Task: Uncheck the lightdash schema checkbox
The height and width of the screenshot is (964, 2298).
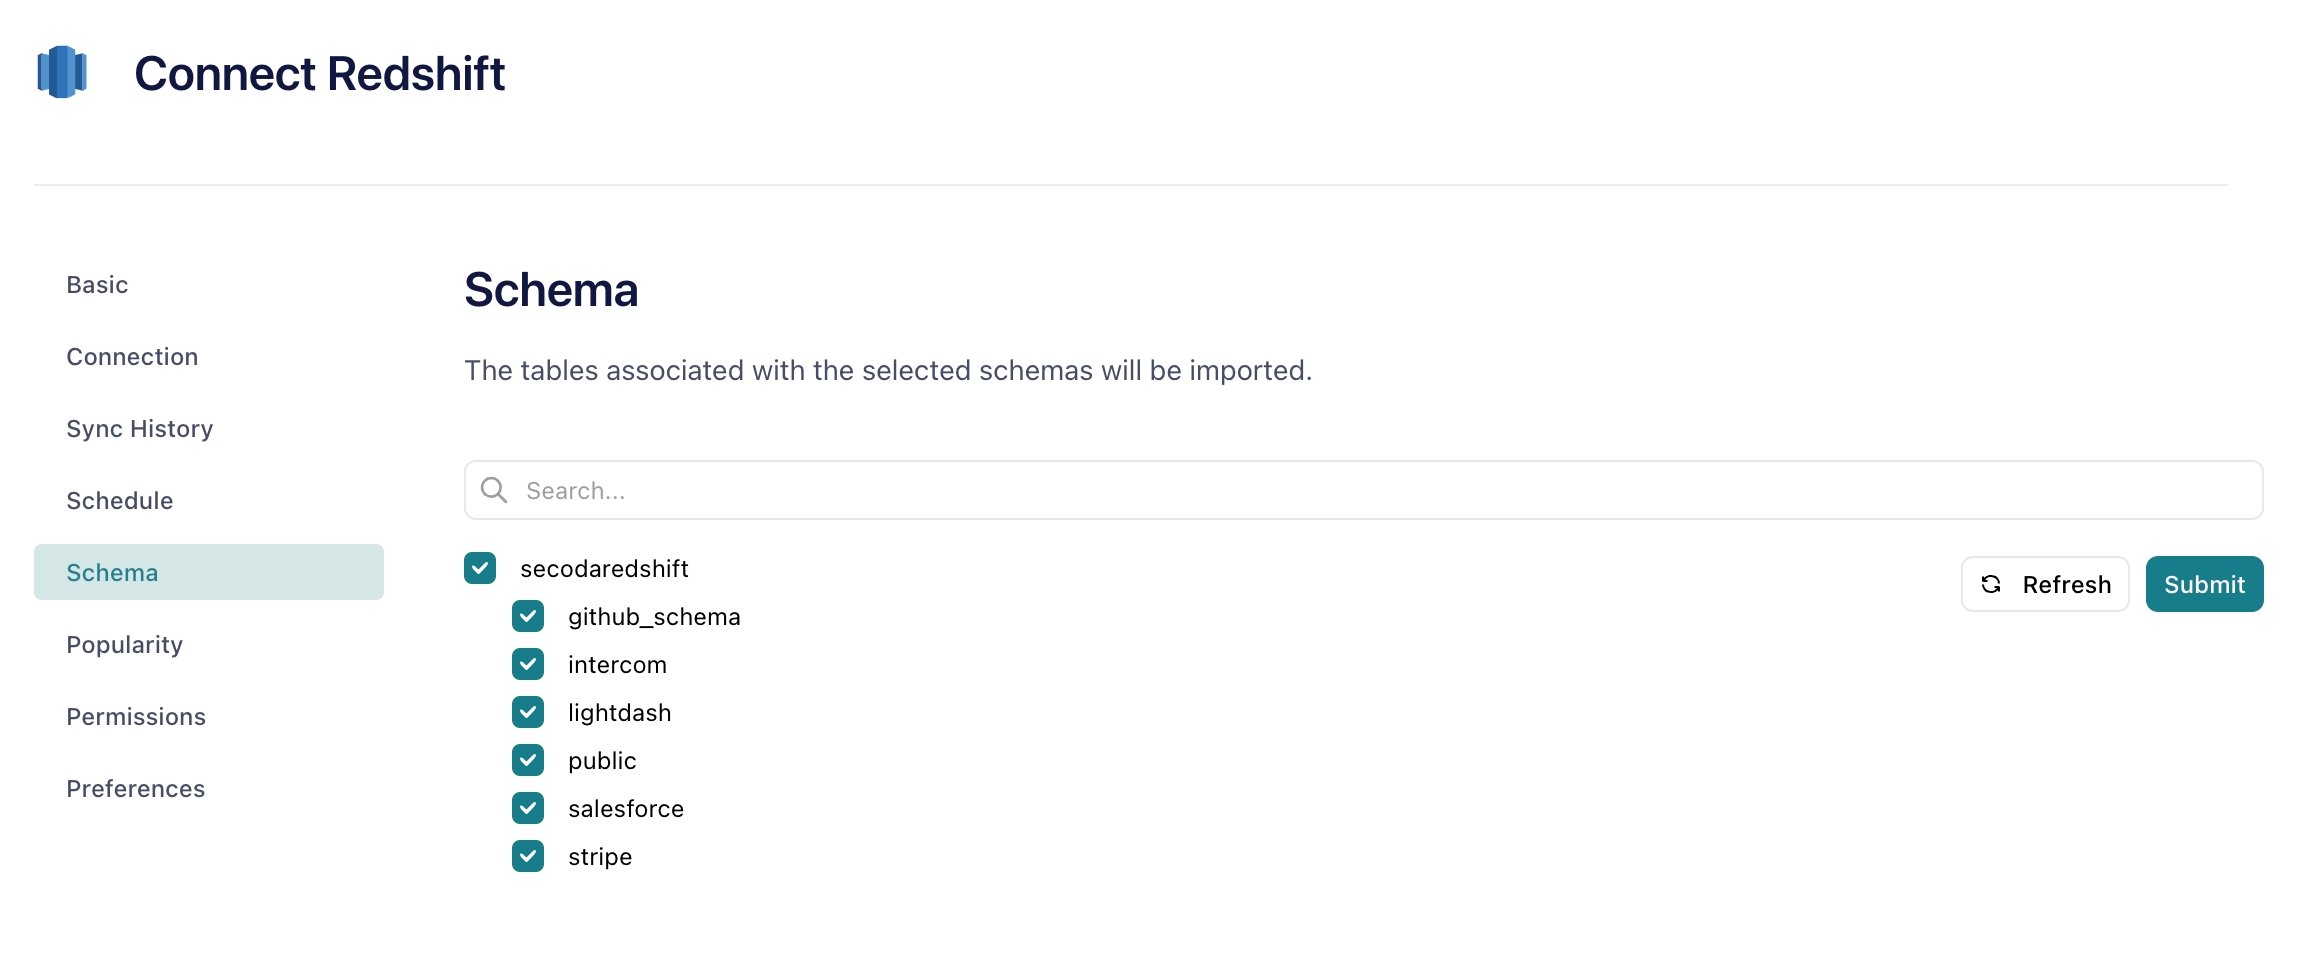Action: coord(528,712)
